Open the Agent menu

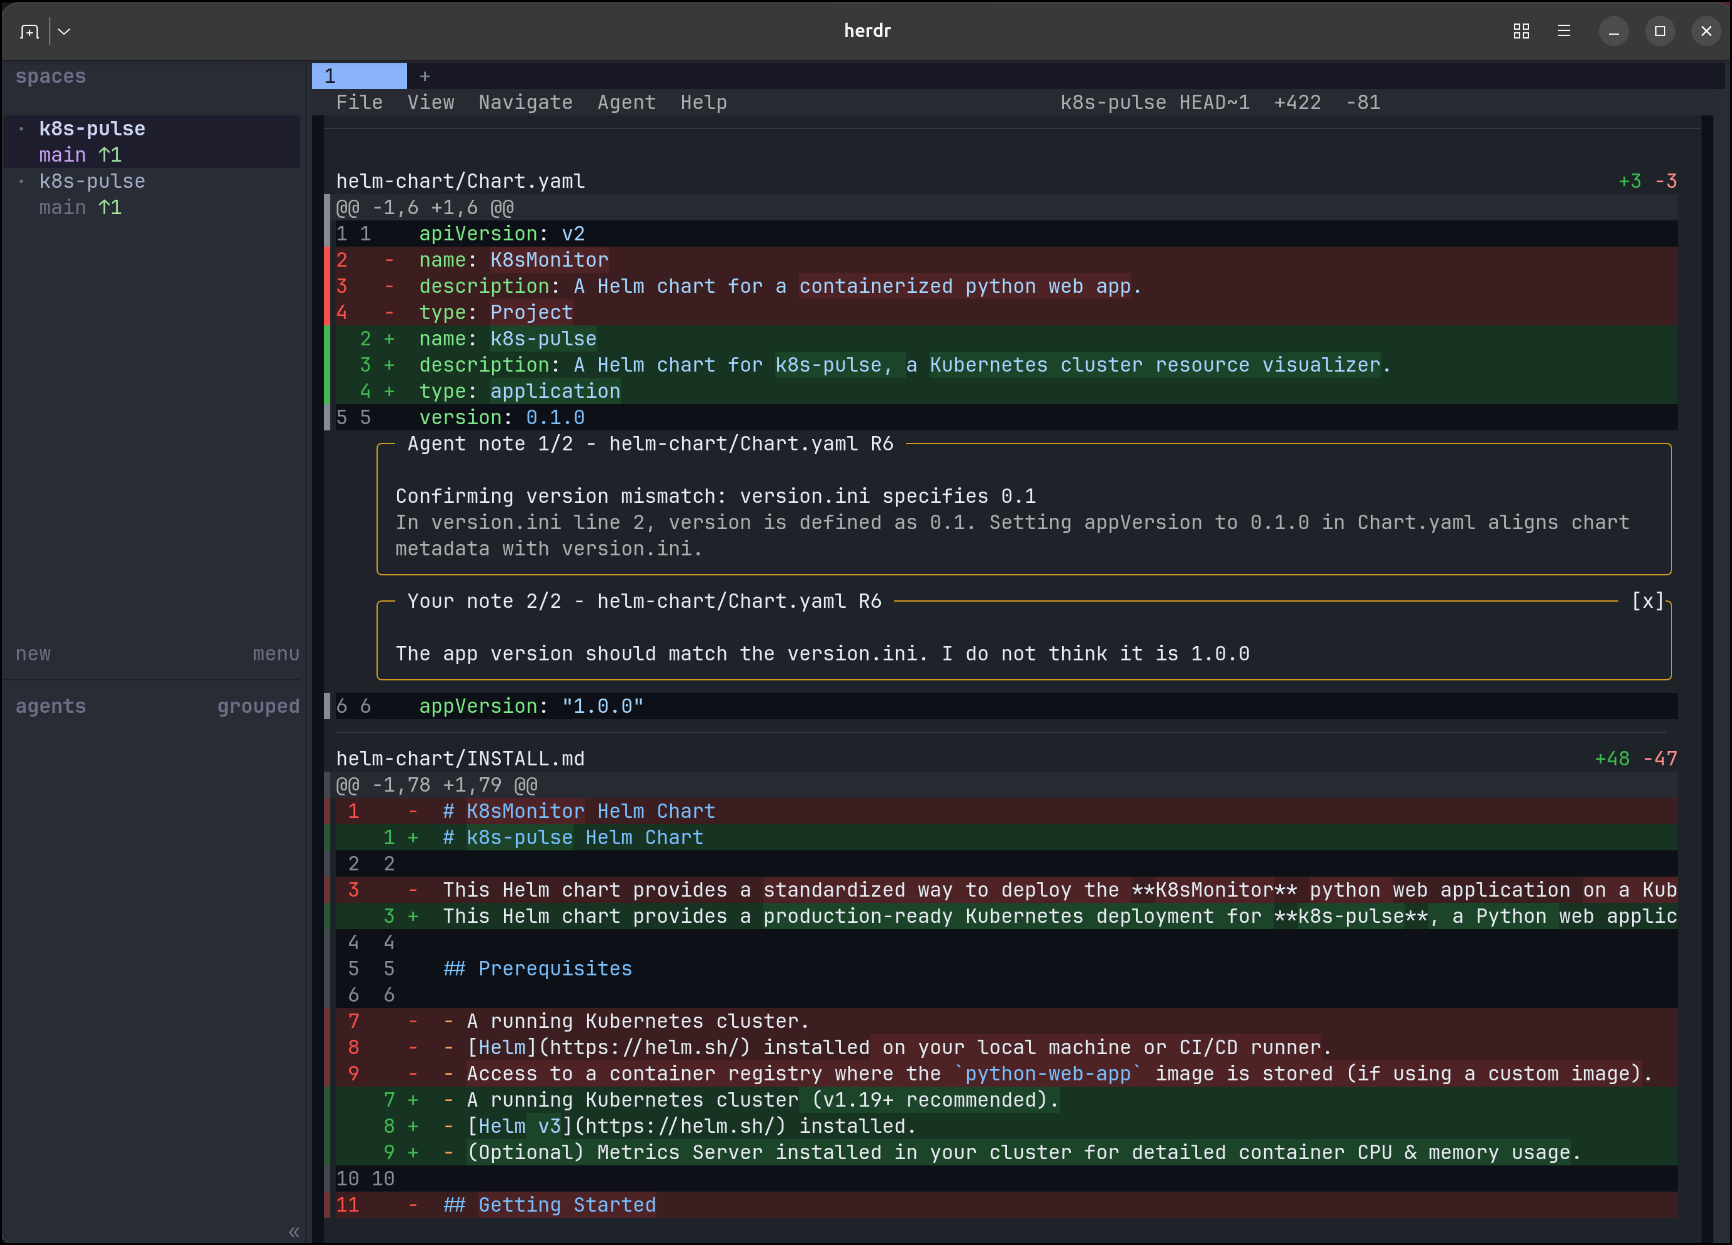[627, 102]
